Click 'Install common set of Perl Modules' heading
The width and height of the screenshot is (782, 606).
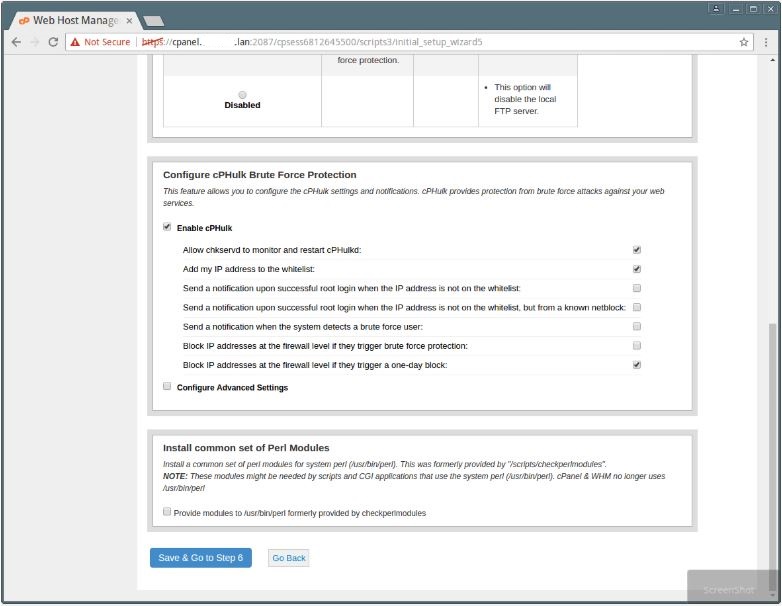coord(246,448)
